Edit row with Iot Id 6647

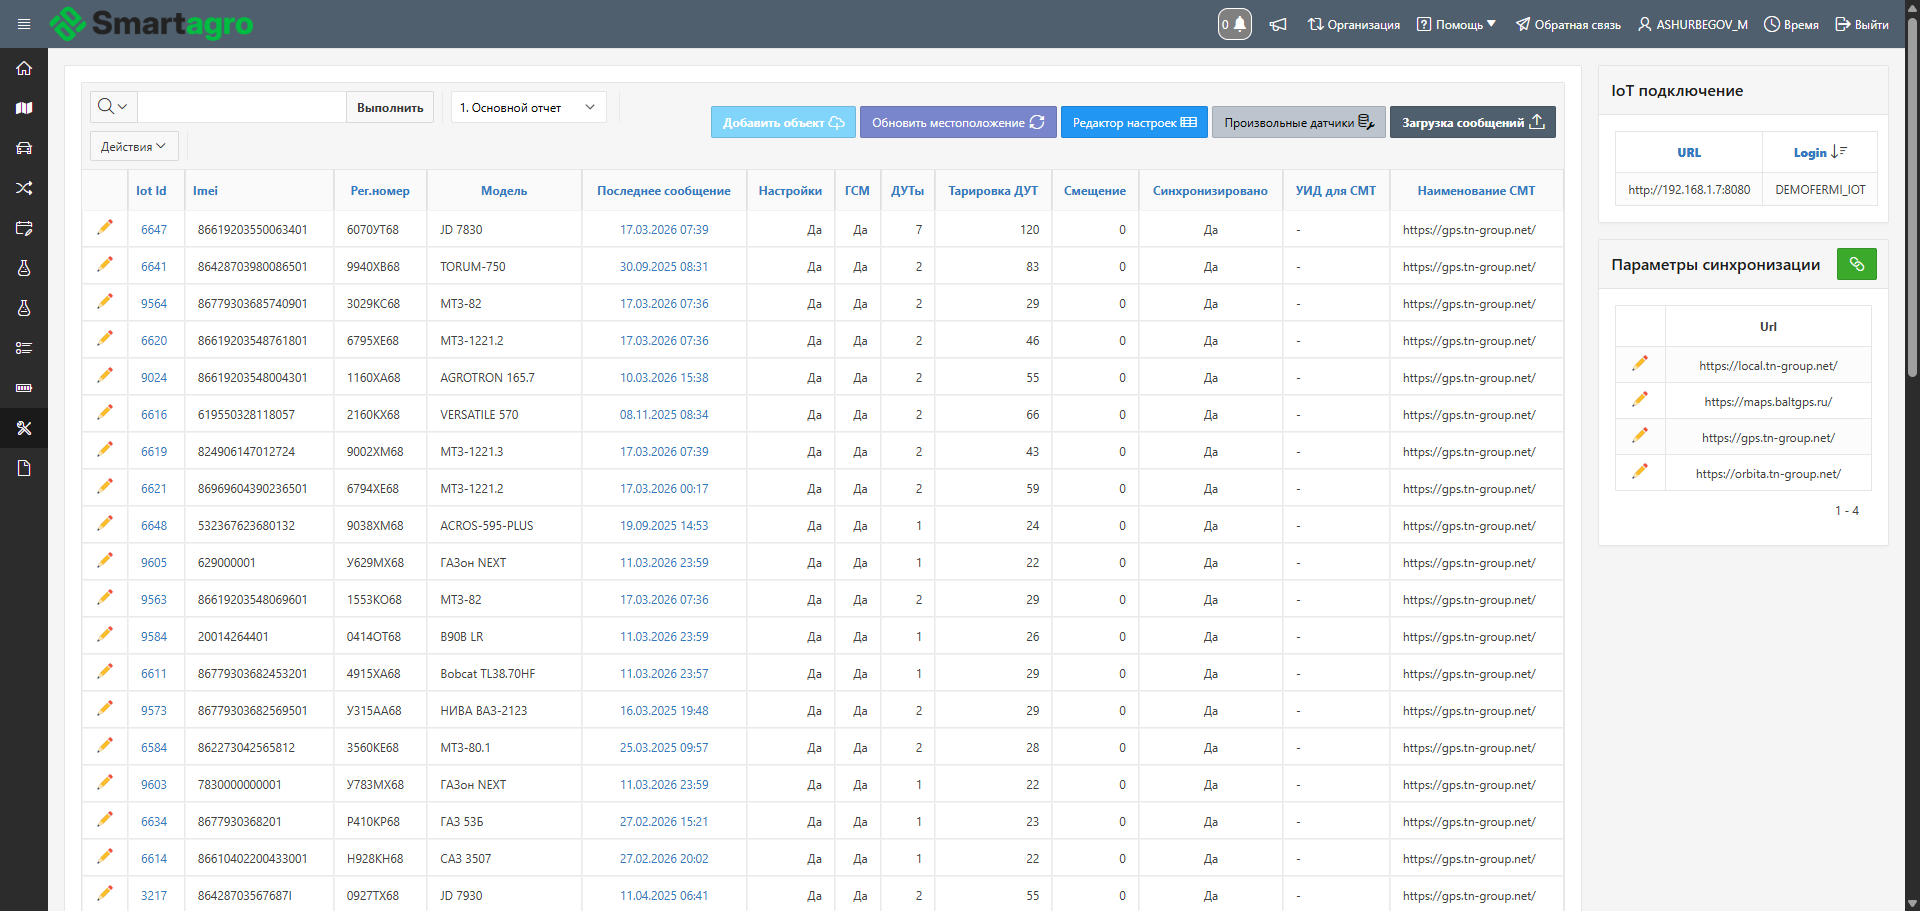[x=105, y=228]
